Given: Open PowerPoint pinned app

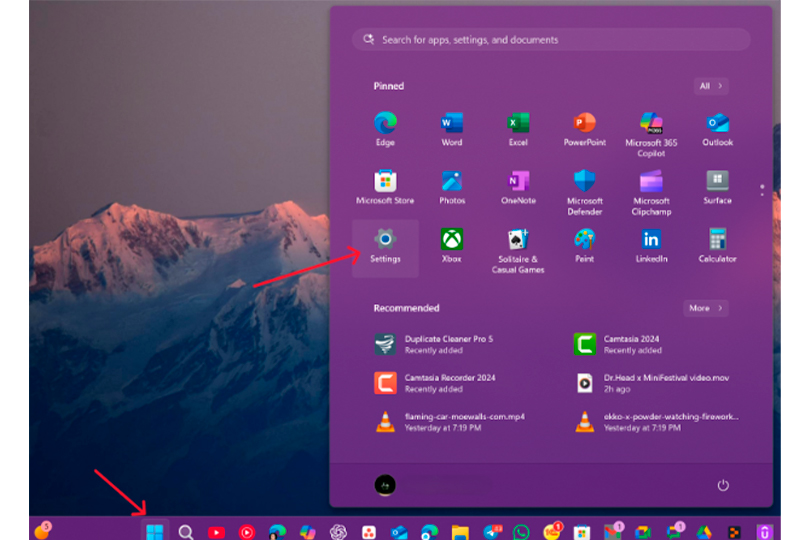Looking at the screenshot, I should click(x=584, y=127).
